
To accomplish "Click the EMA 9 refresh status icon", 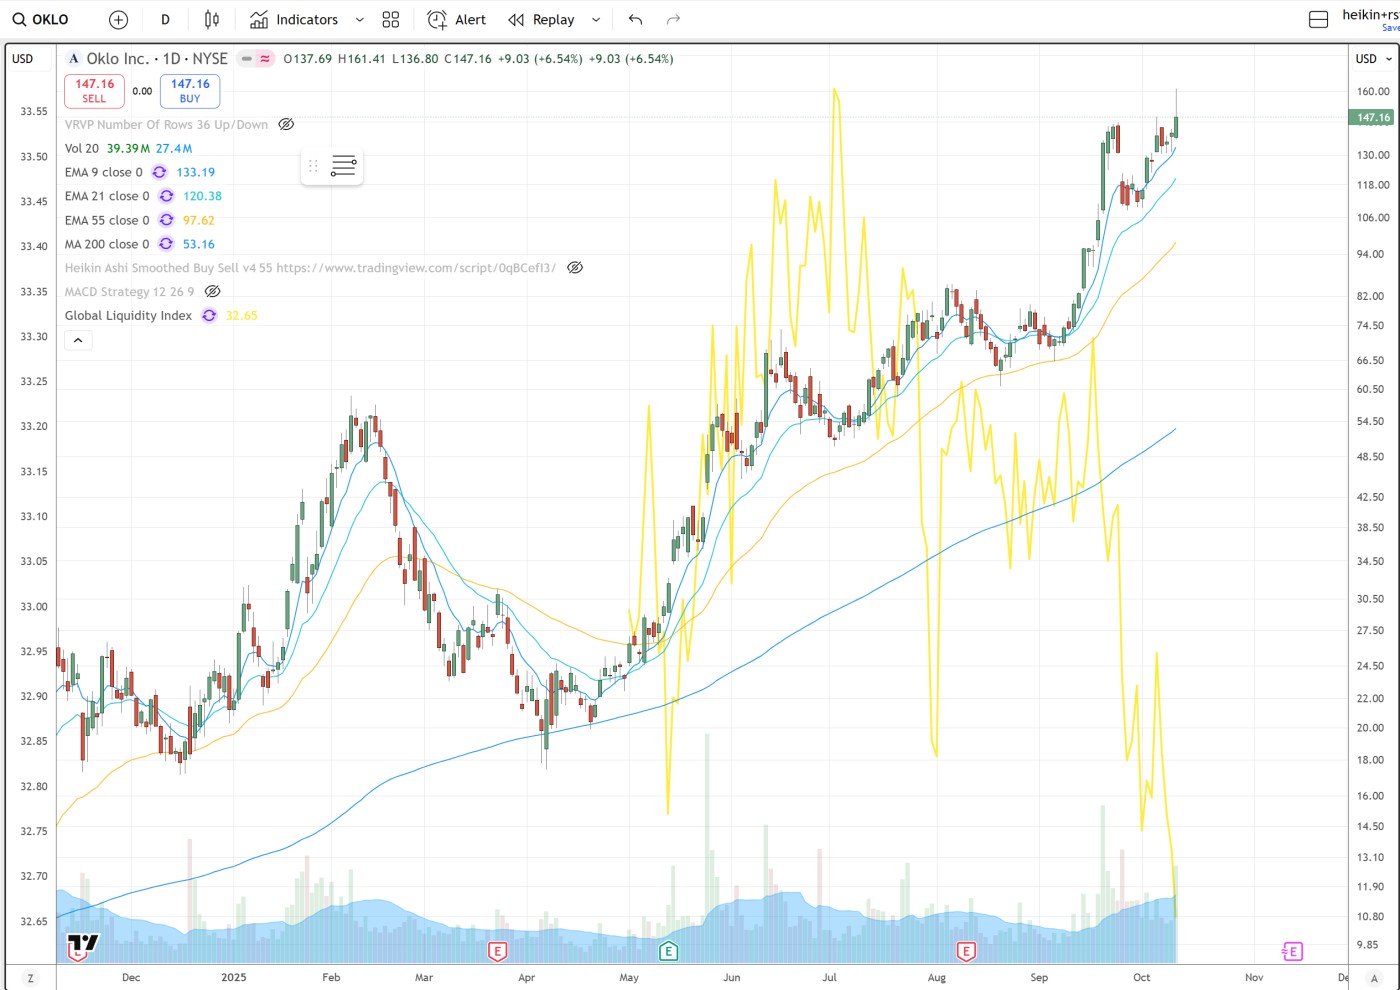I will (x=159, y=172).
